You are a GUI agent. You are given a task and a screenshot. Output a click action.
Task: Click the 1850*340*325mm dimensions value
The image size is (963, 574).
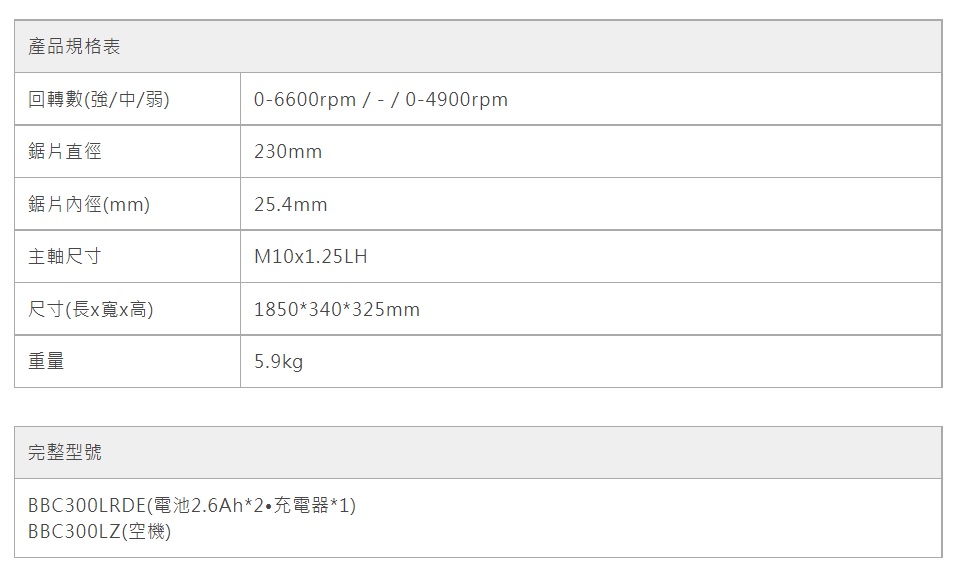[x=337, y=310]
